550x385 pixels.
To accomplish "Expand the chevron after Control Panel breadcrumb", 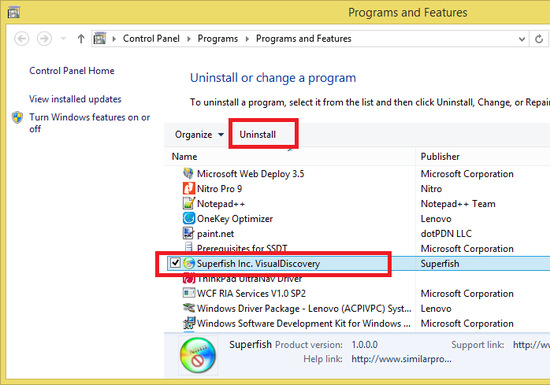I will point(189,39).
